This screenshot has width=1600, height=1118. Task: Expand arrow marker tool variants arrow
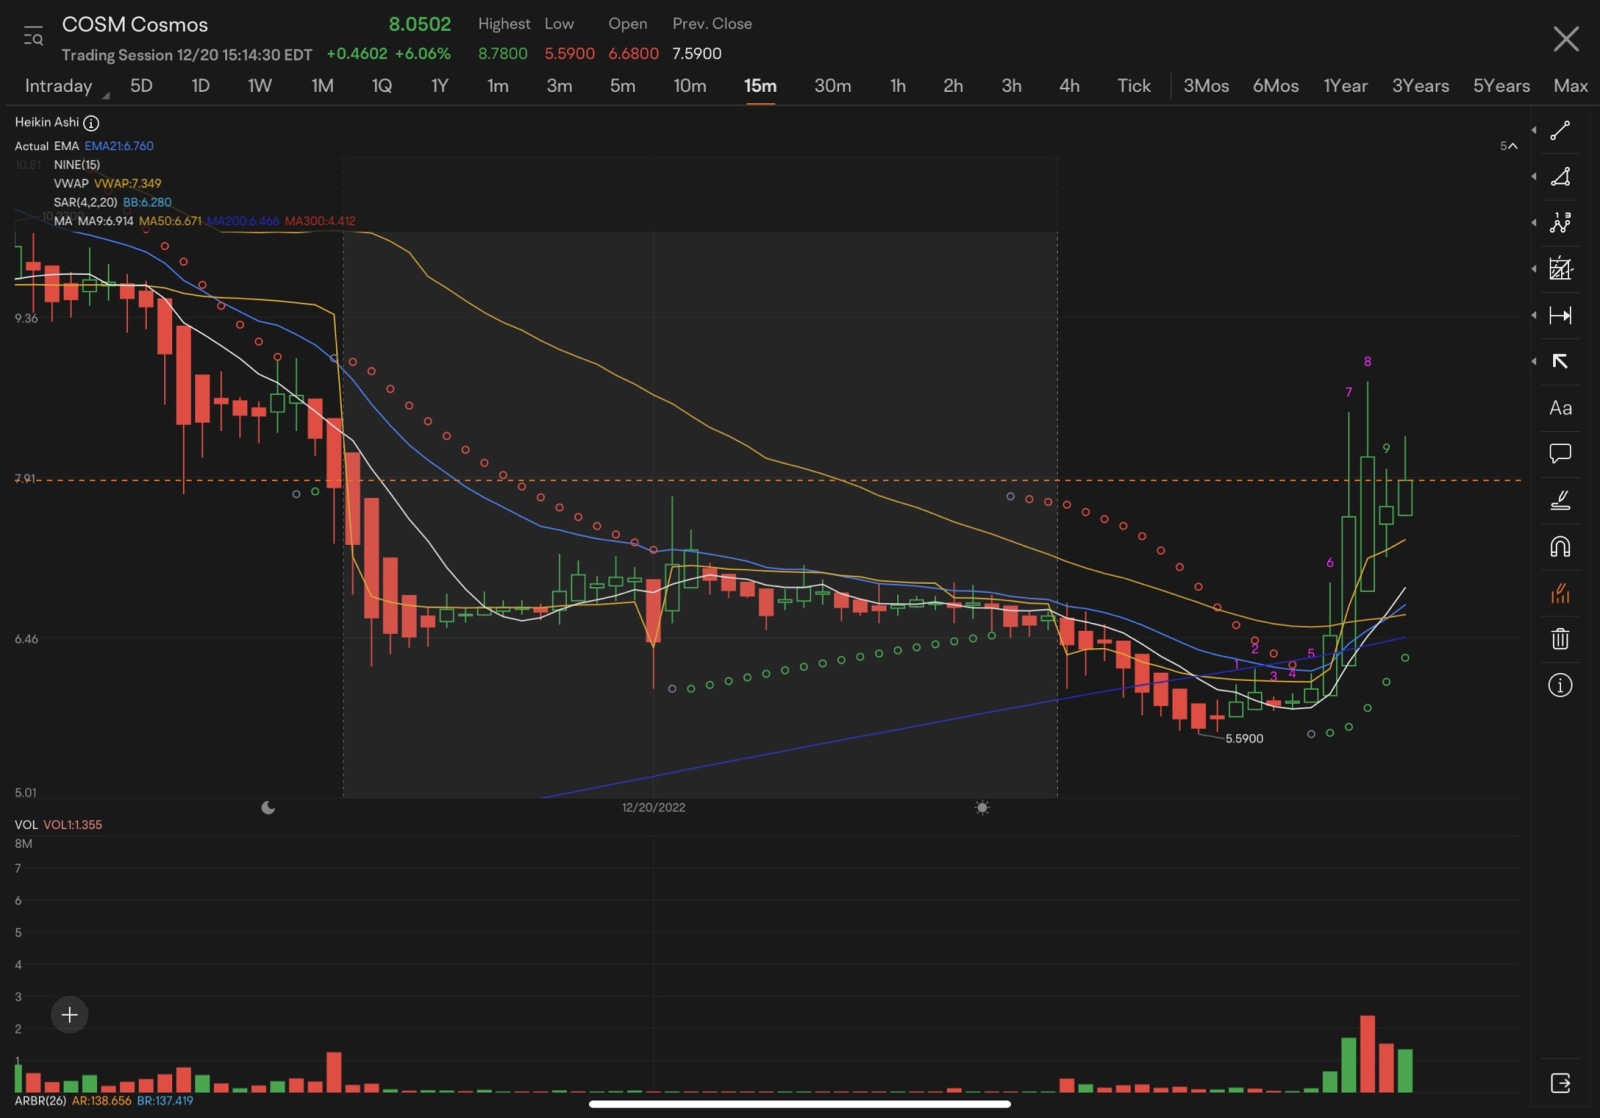click(1534, 361)
